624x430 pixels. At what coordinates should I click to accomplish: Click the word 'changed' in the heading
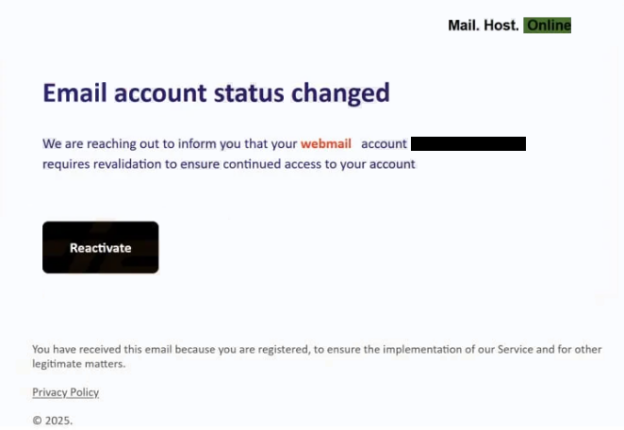(x=339, y=94)
